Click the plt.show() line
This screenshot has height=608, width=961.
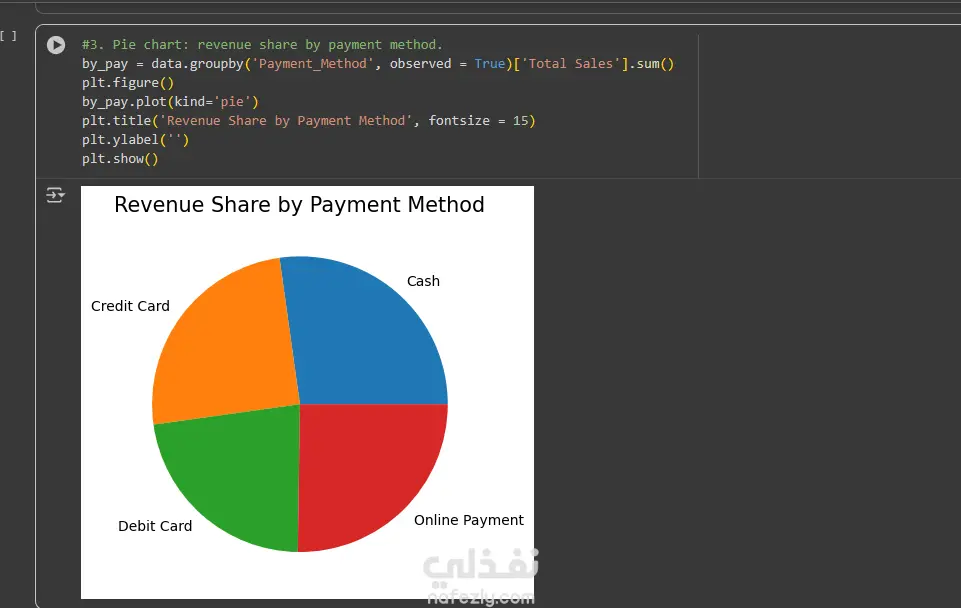pos(120,159)
